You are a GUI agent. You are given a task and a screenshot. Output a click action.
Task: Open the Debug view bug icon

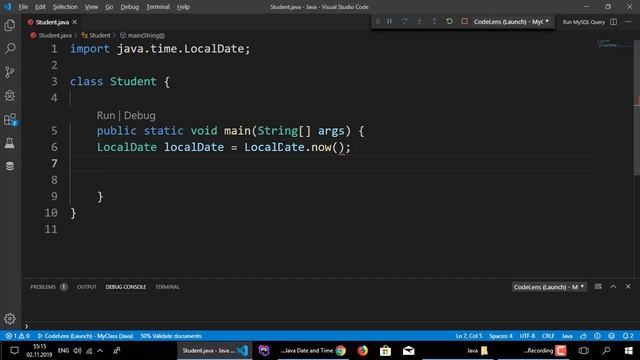(x=10, y=96)
